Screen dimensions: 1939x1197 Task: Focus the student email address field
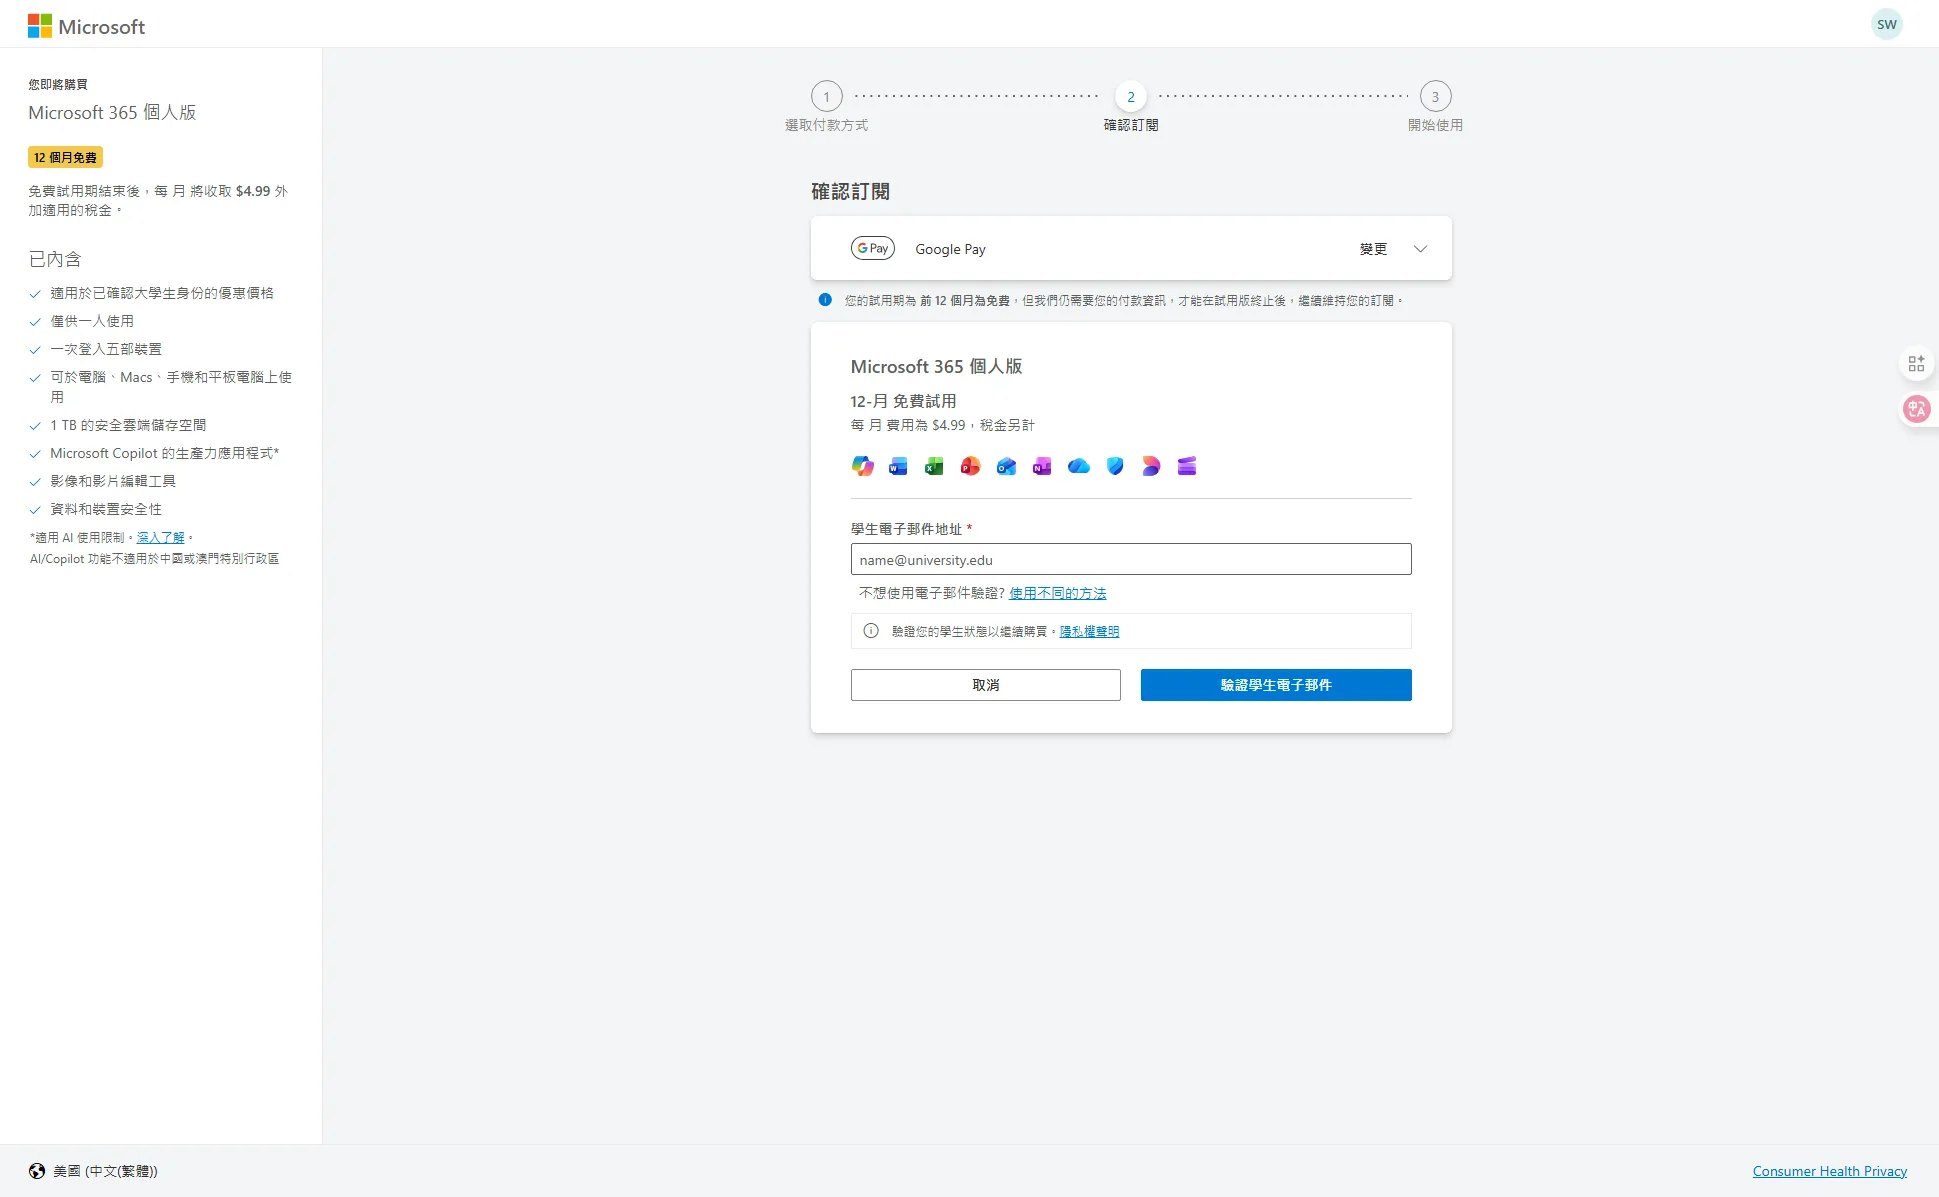pyautogui.click(x=1130, y=560)
